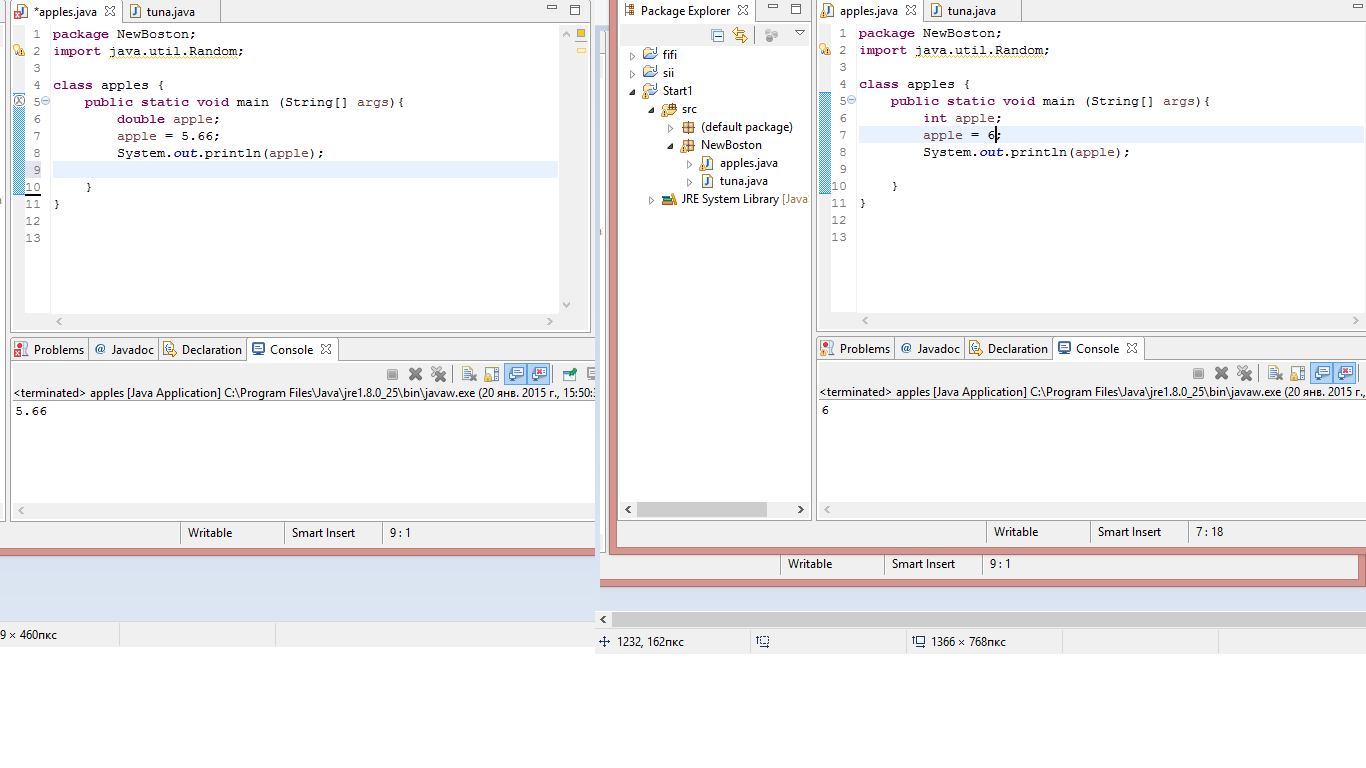This screenshot has height=768, width=1366.
Task: Toggle Show Console When Standard Out Changes
Action: 515,374
